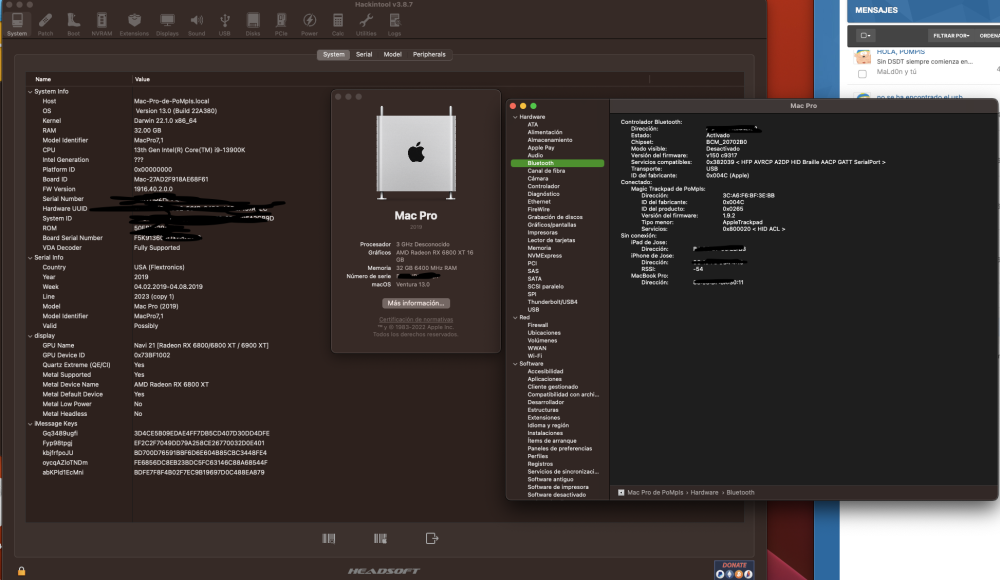Open the USB section icon in toolbar
1000x580 pixels.
click(224, 24)
